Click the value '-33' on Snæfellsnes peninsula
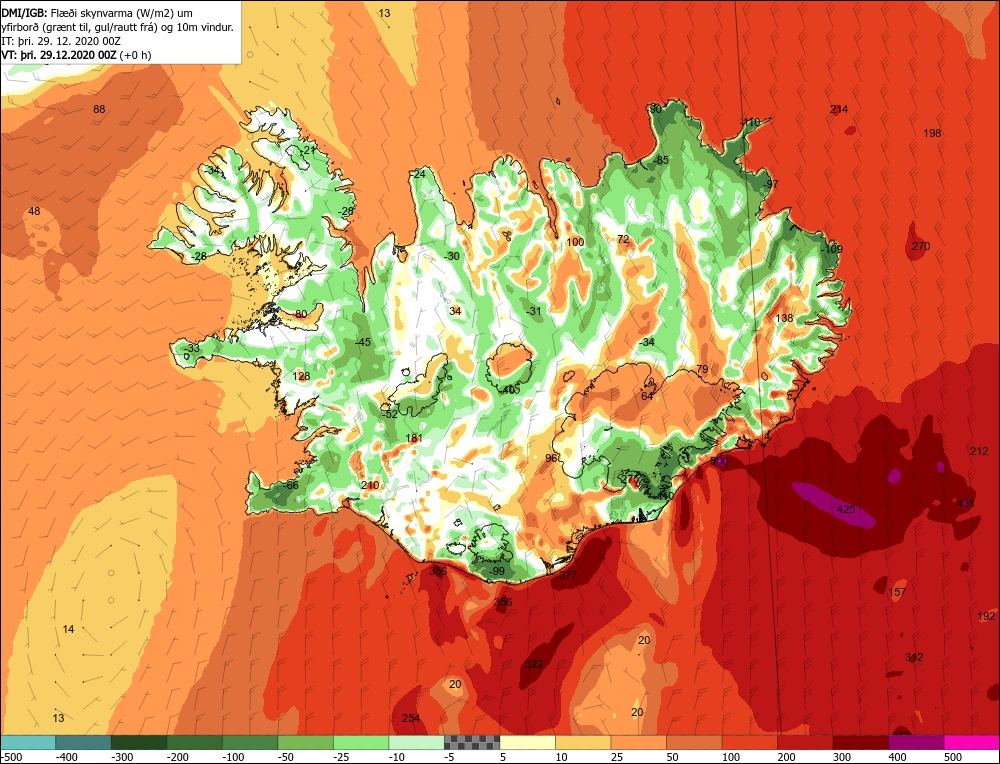This screenshot has height=764, width=1000. click(191, 349)
